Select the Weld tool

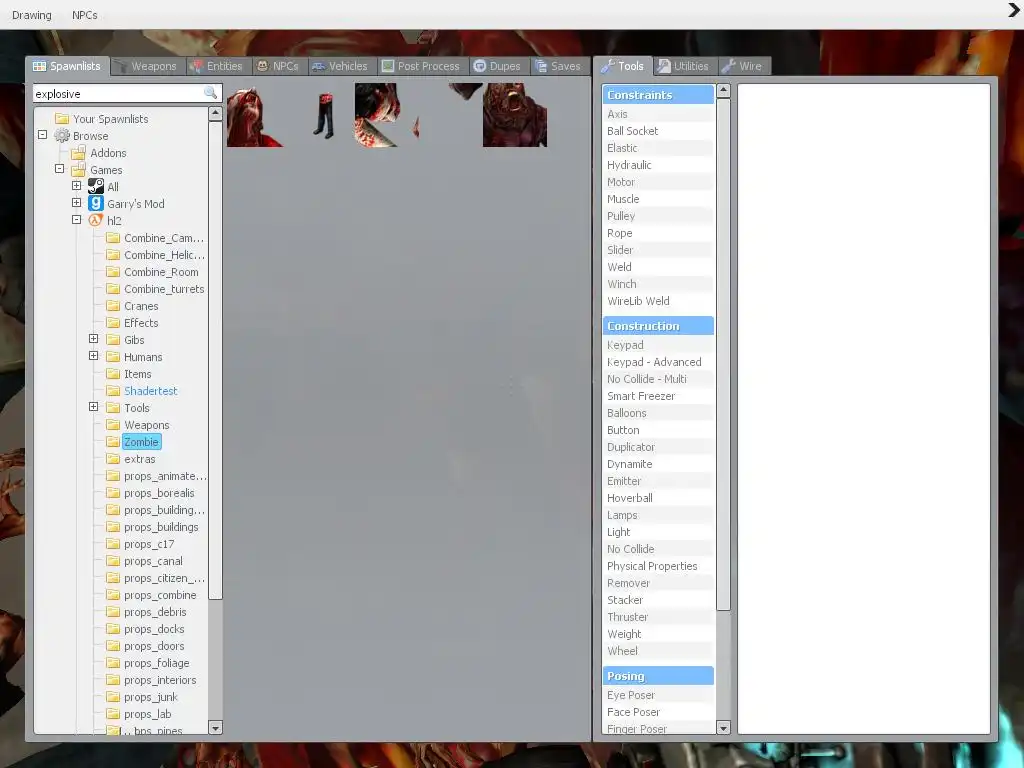[658, 267]
